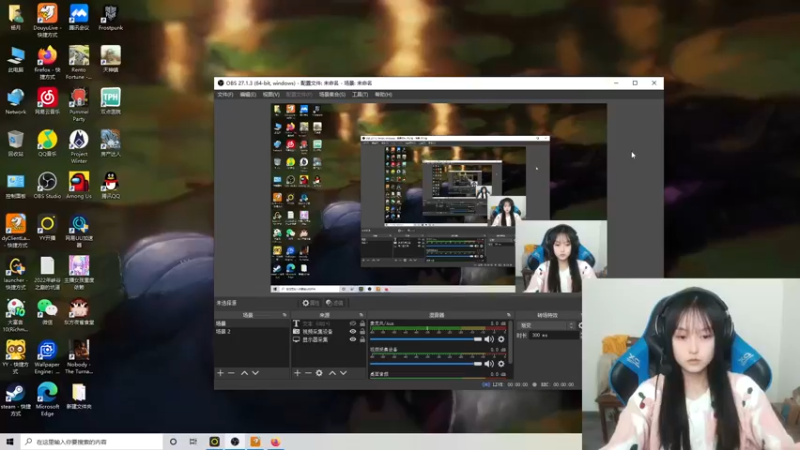Click the transition duration 300 ms field
Screen dimensions: 800x450
(552, 335)
